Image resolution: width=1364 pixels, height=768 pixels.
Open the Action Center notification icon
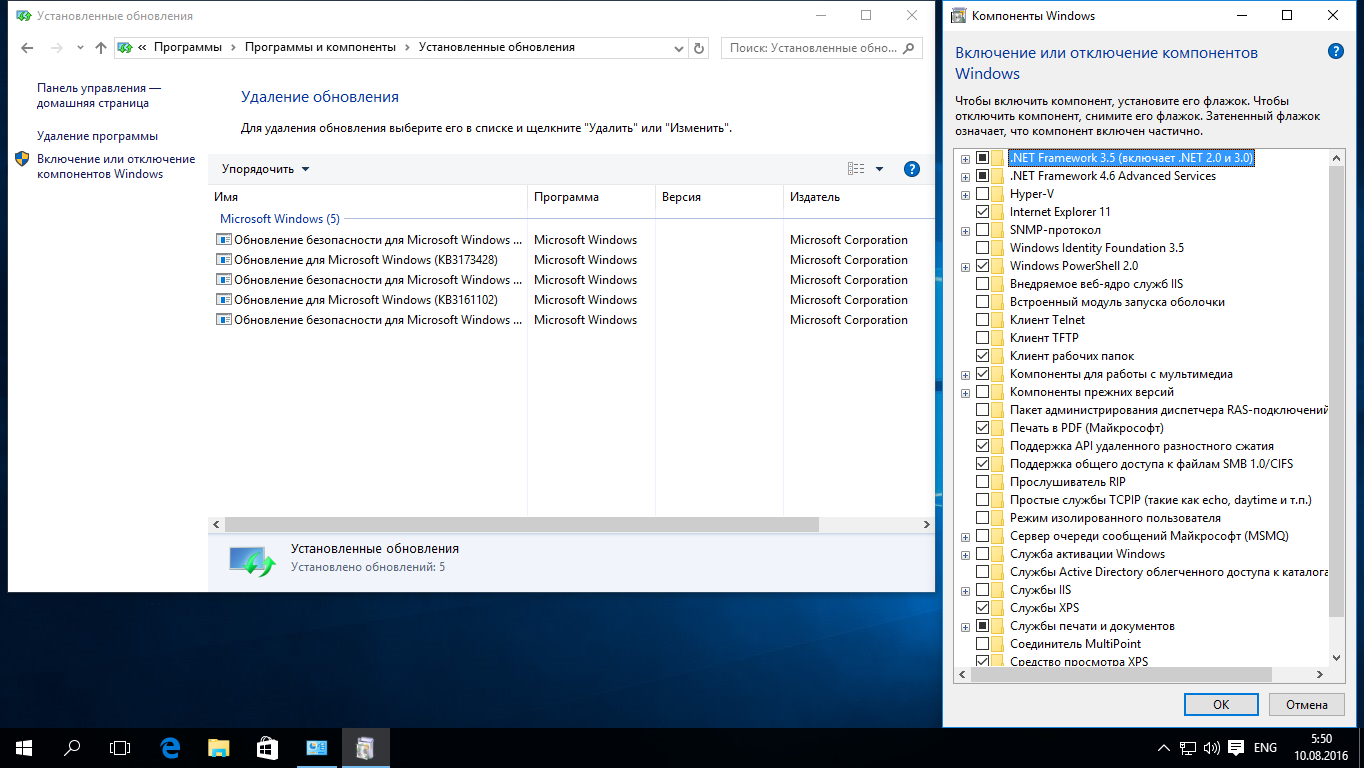[1236, 747]
